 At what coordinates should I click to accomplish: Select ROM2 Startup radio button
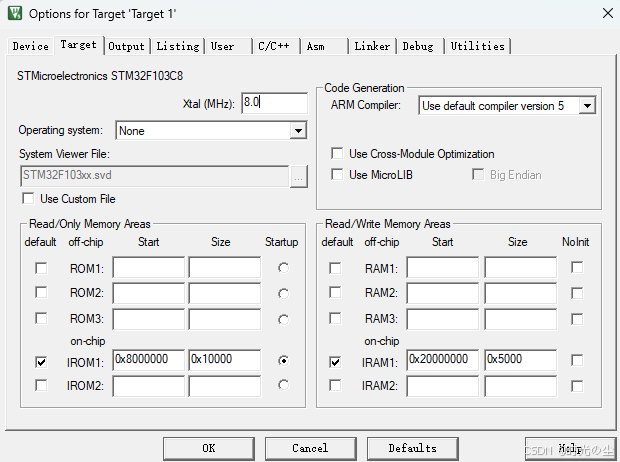pos(283,293)
